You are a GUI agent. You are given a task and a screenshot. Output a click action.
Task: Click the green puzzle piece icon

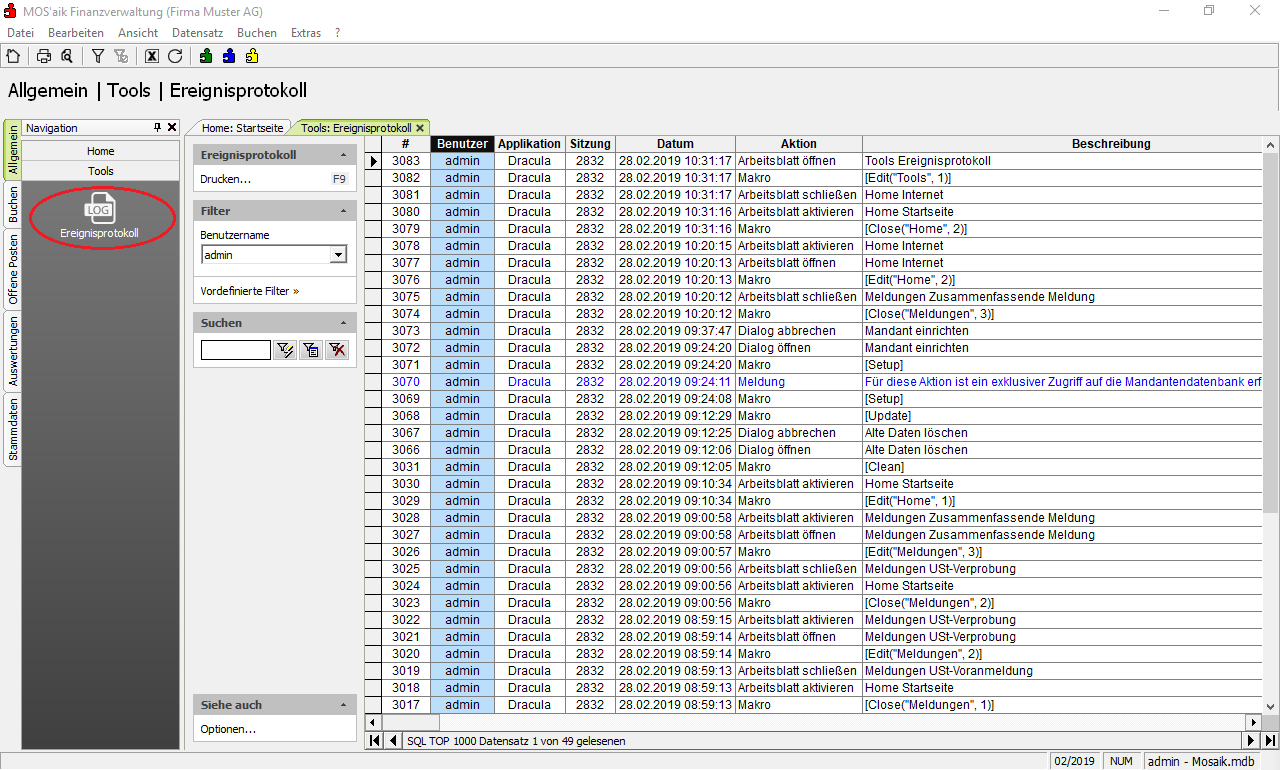(206, 56)
